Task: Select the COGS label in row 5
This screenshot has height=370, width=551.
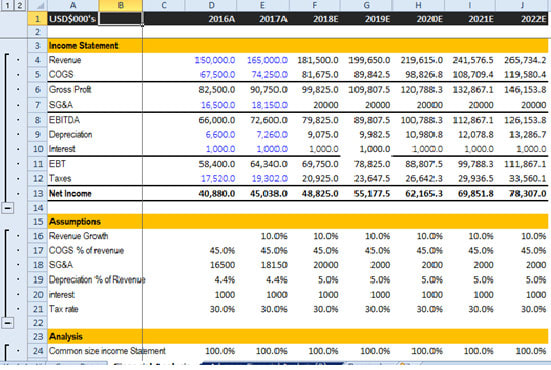Action: [x=61, y=74]
